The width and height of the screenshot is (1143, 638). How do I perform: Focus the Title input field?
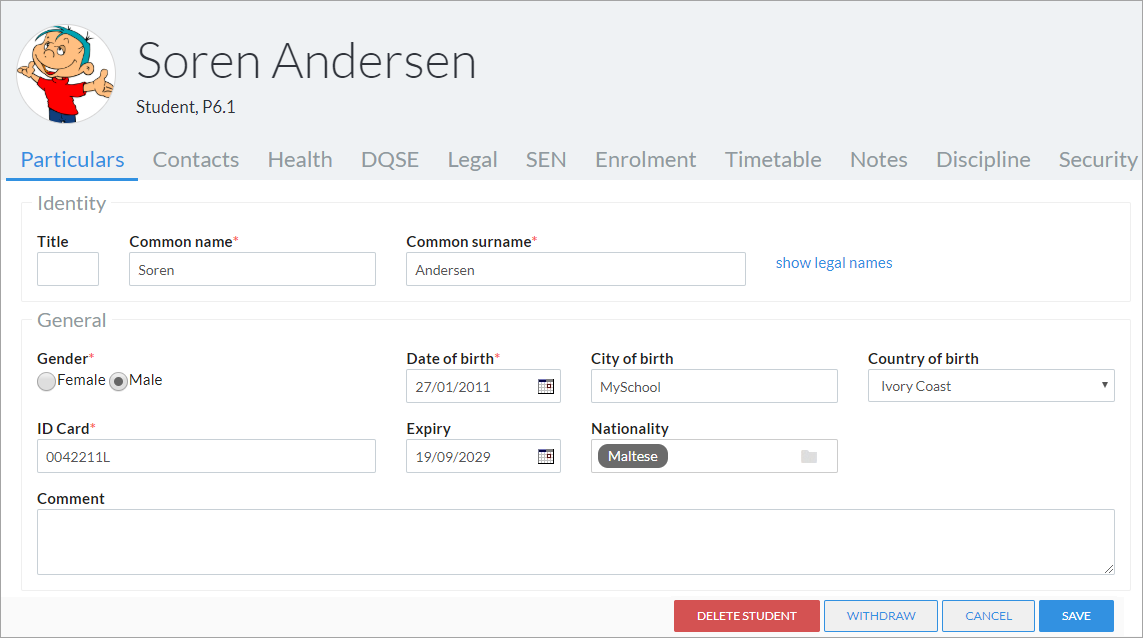coord(68,269)
